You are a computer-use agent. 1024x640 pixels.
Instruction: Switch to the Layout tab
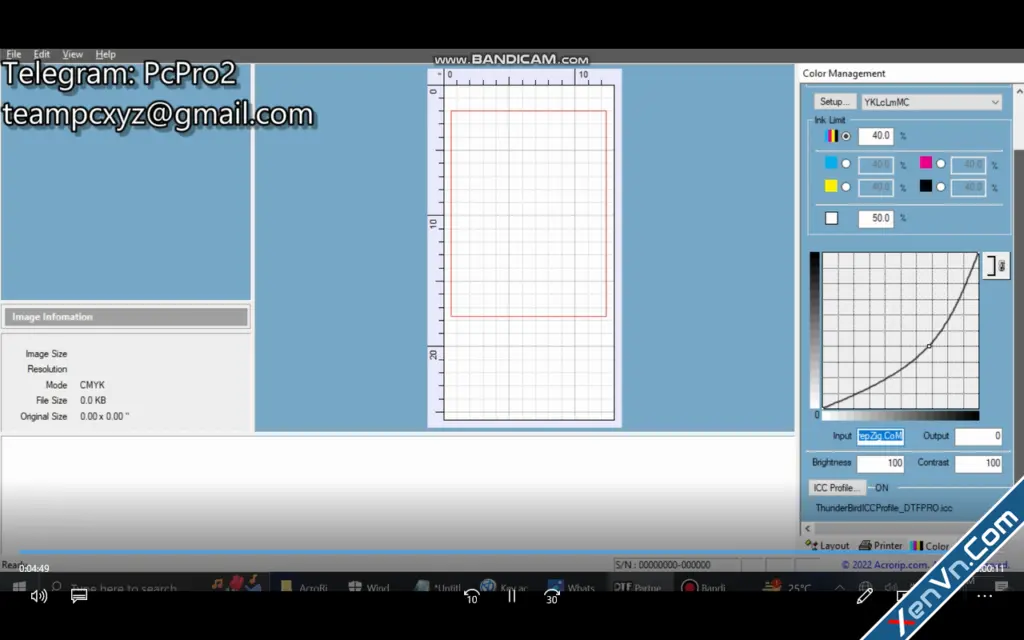[x=827, y=545]
